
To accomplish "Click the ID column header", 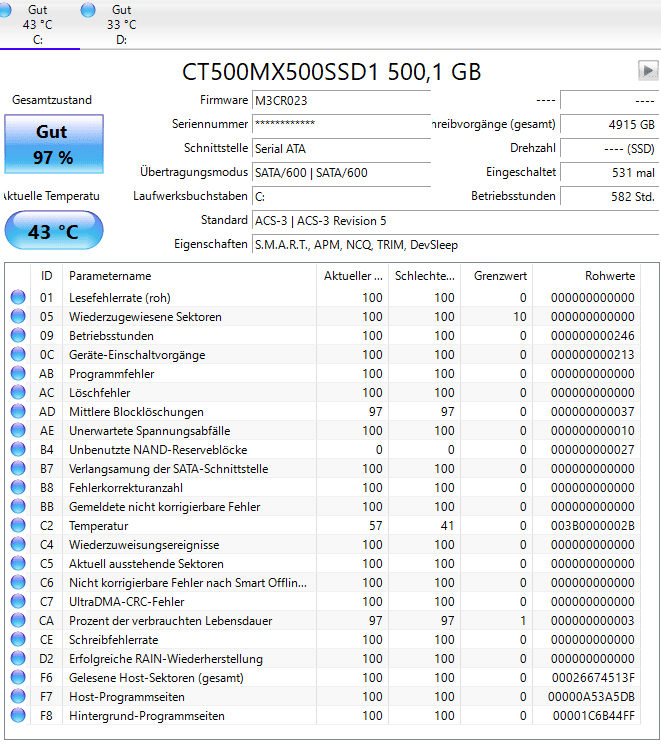I will pos(46,276).
